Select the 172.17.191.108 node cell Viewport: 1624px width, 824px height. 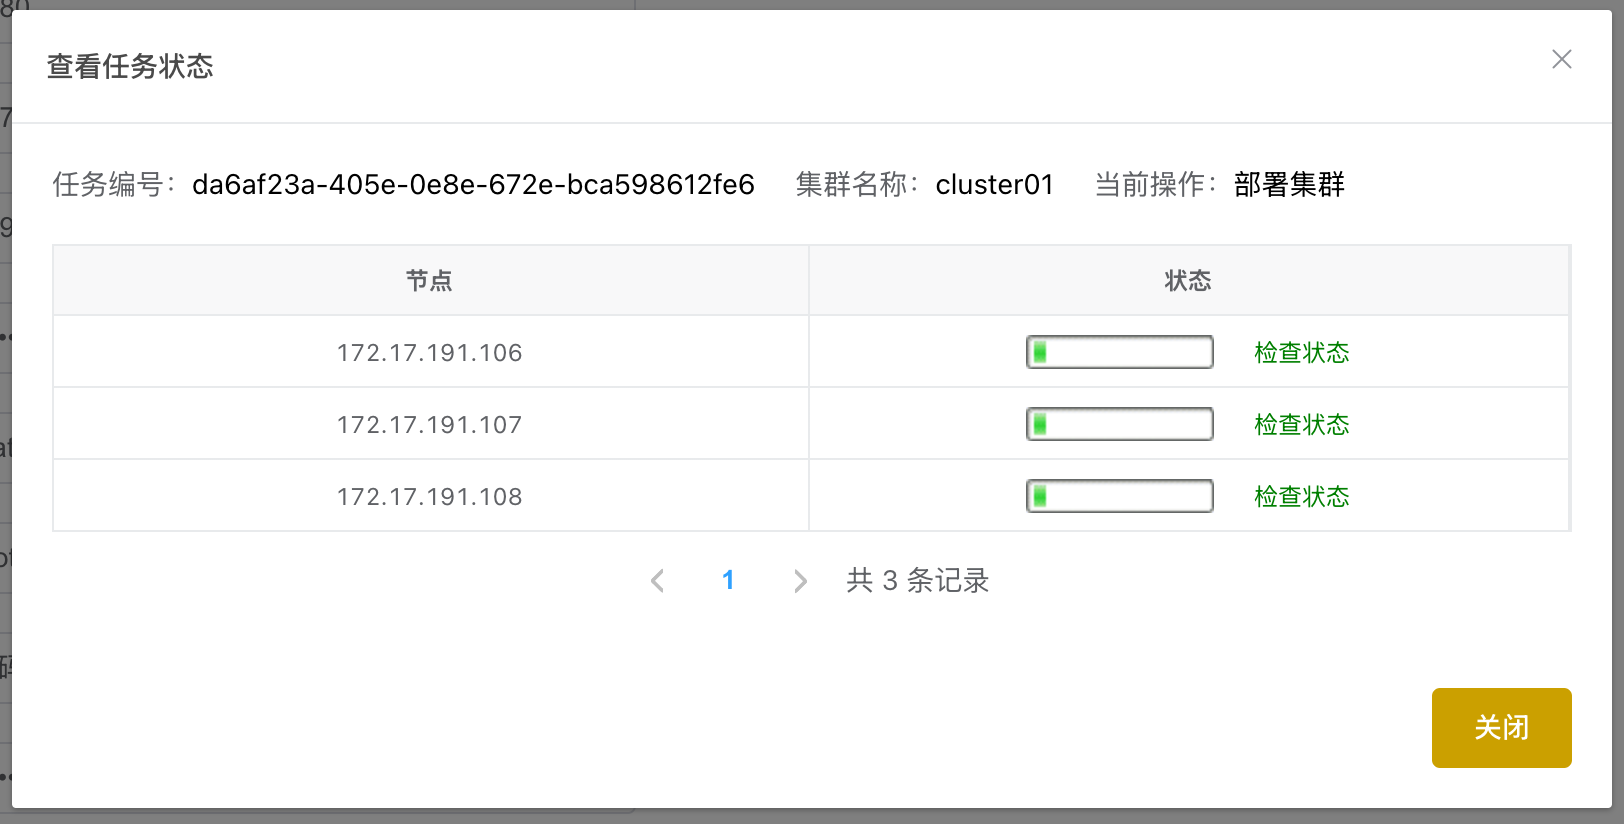pyautogui.click(x=430, y=497)
